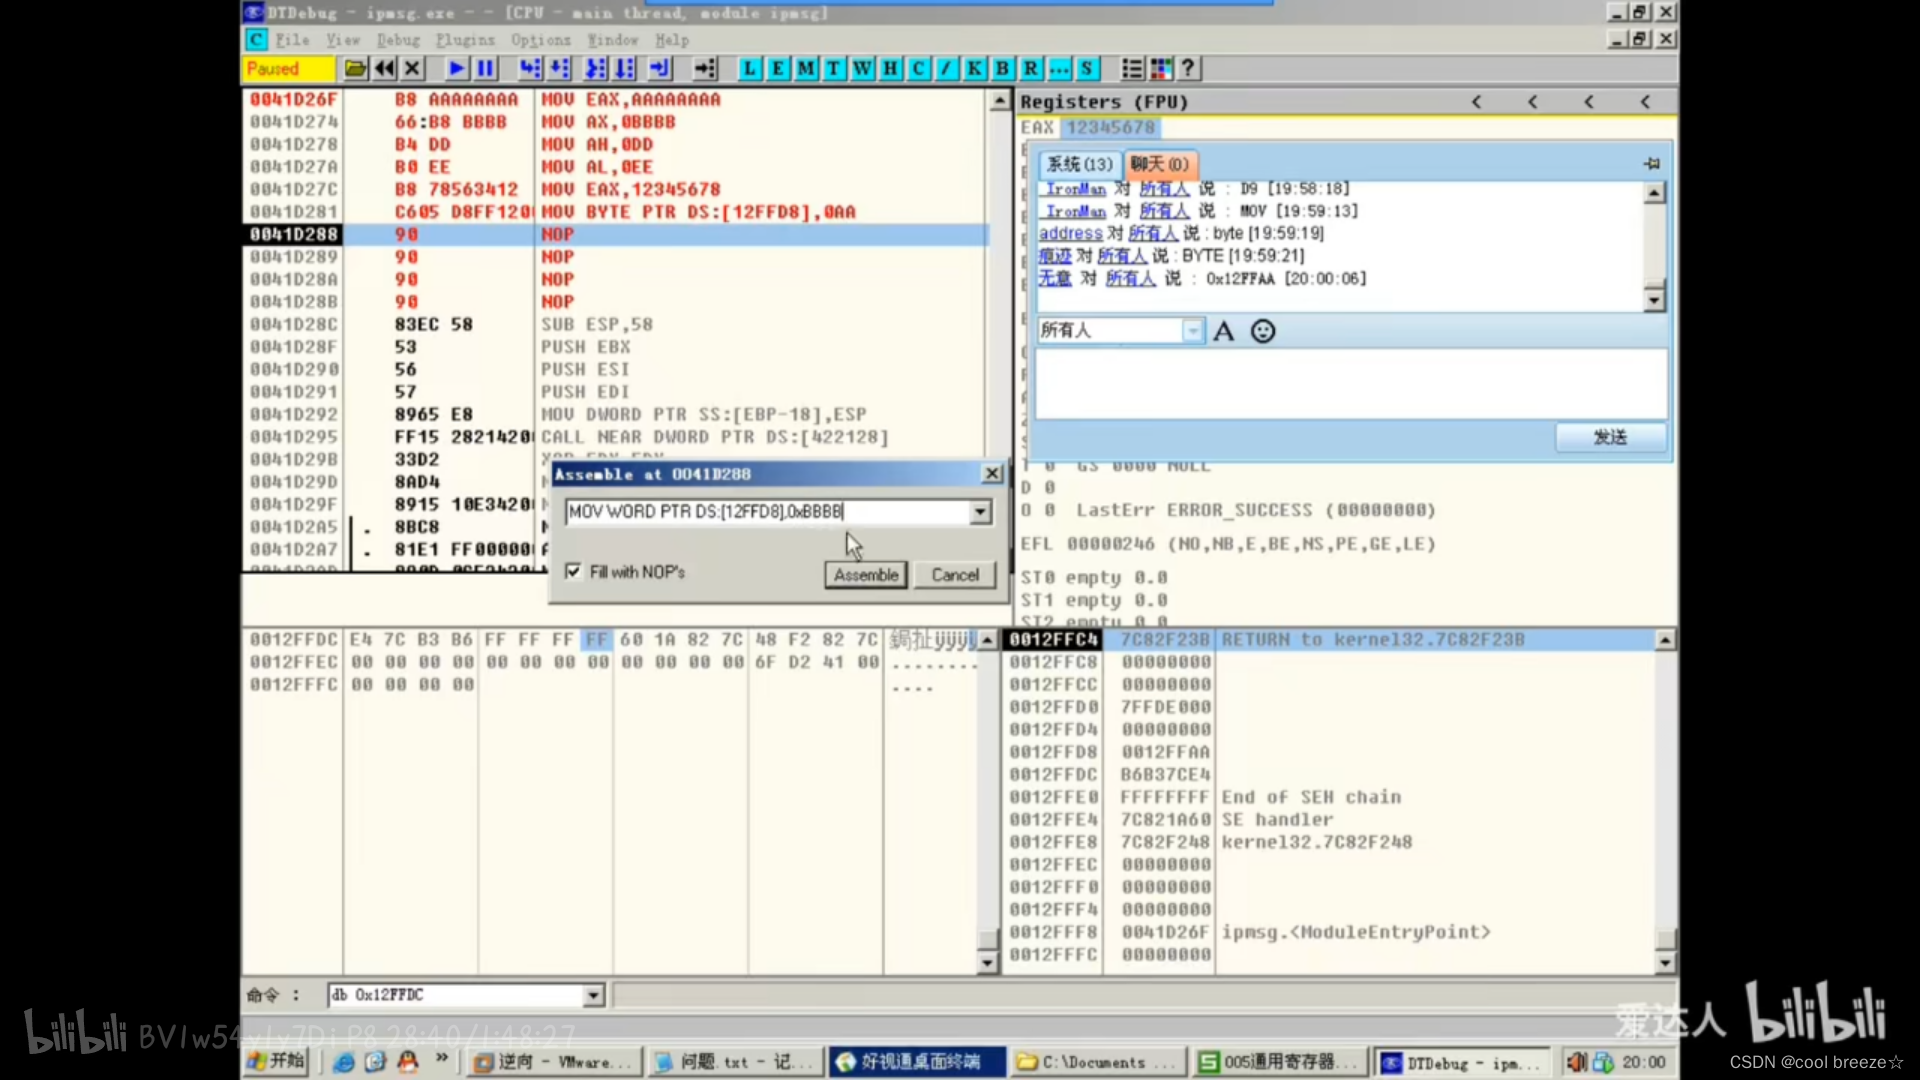Open the Window menu
Image resolution: width=1920 pixels, height=1080 pixels.
(x=613, y=40)
